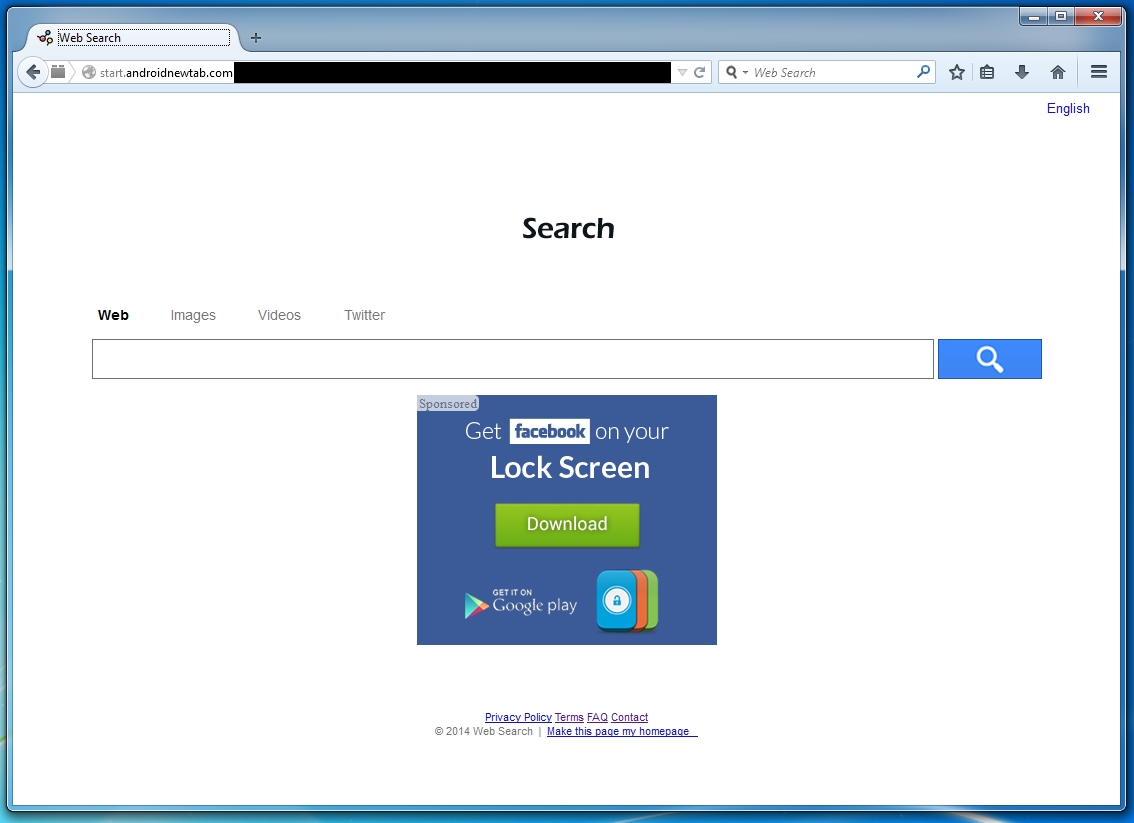Image resolution: width=1134 pixels, height=823 pixels.
Task: Click the blue magnifier search button
Action: pyautogui.click(x=989, y=359)
